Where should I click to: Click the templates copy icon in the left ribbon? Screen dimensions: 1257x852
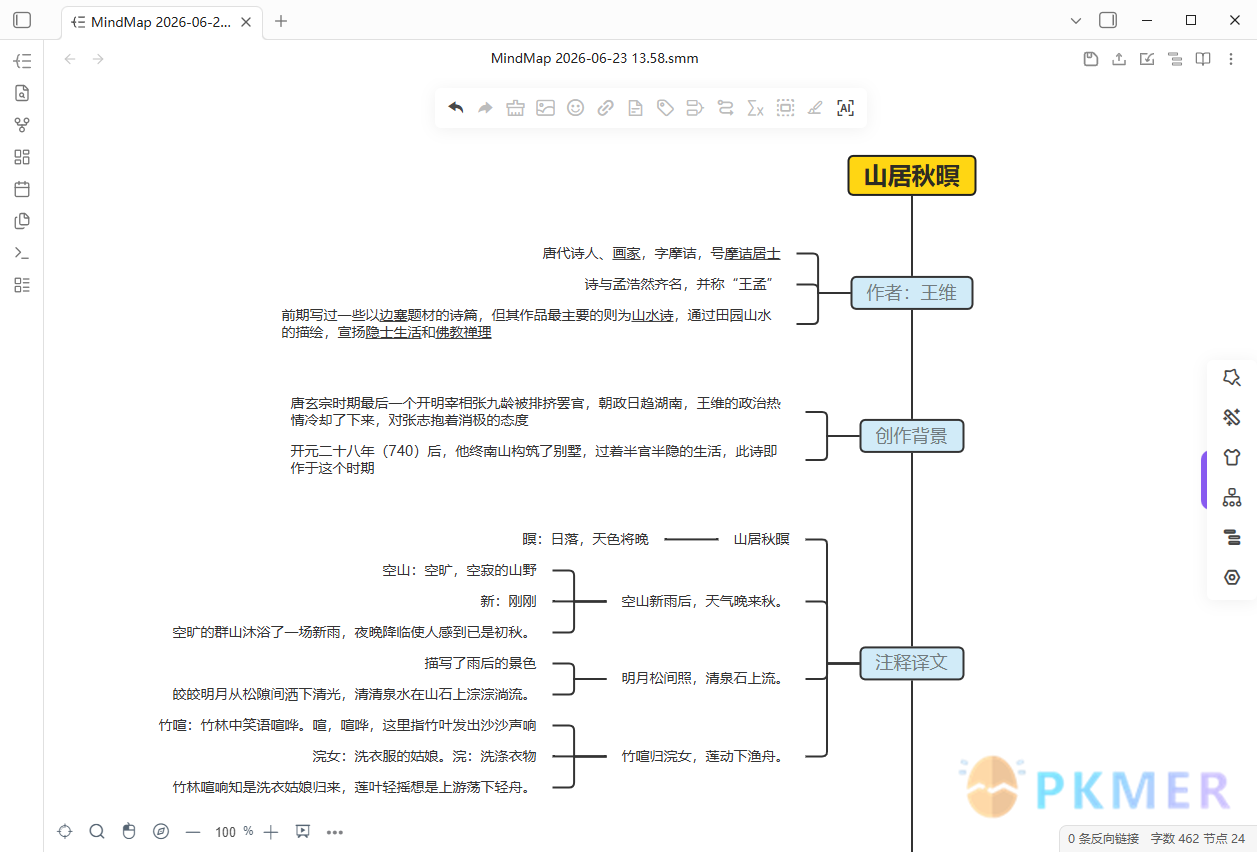22,221
